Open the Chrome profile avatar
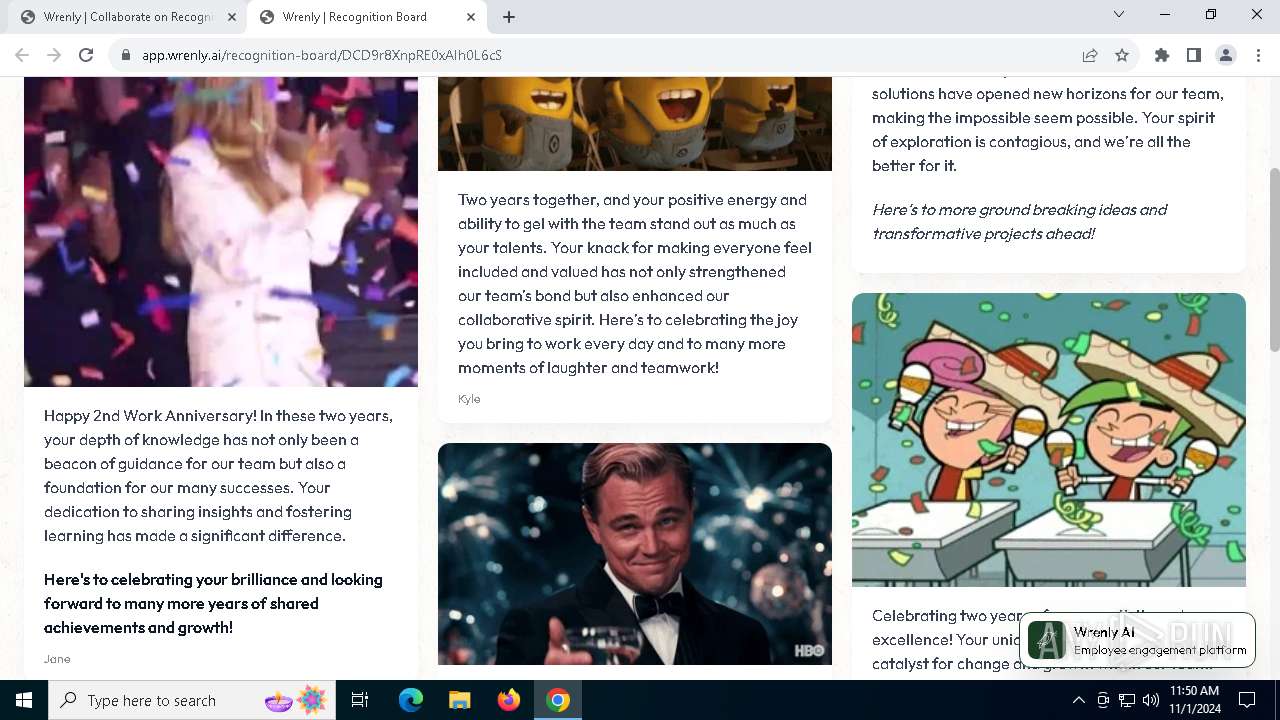 click(x=1226, y=55)
